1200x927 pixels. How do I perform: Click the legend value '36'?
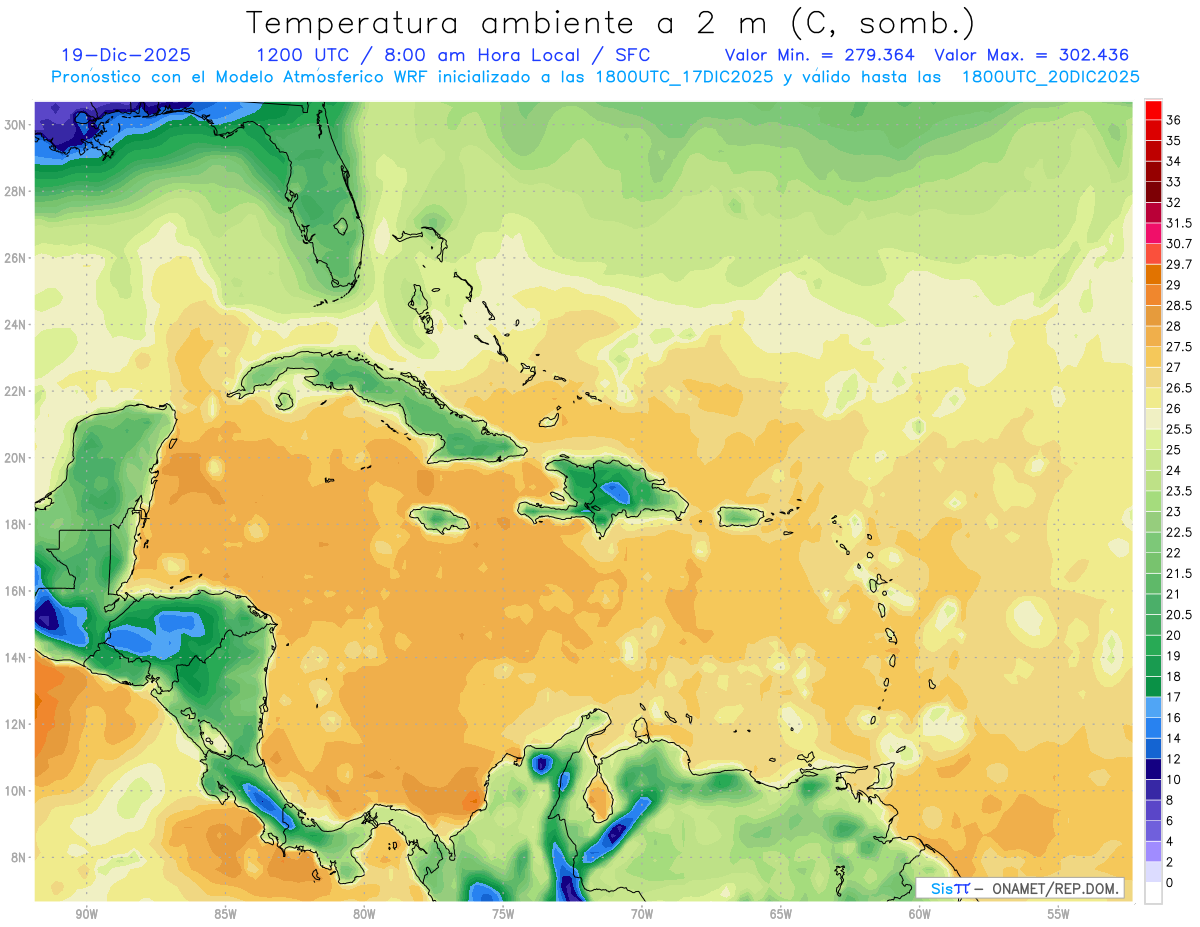[x=1174, y=120]
